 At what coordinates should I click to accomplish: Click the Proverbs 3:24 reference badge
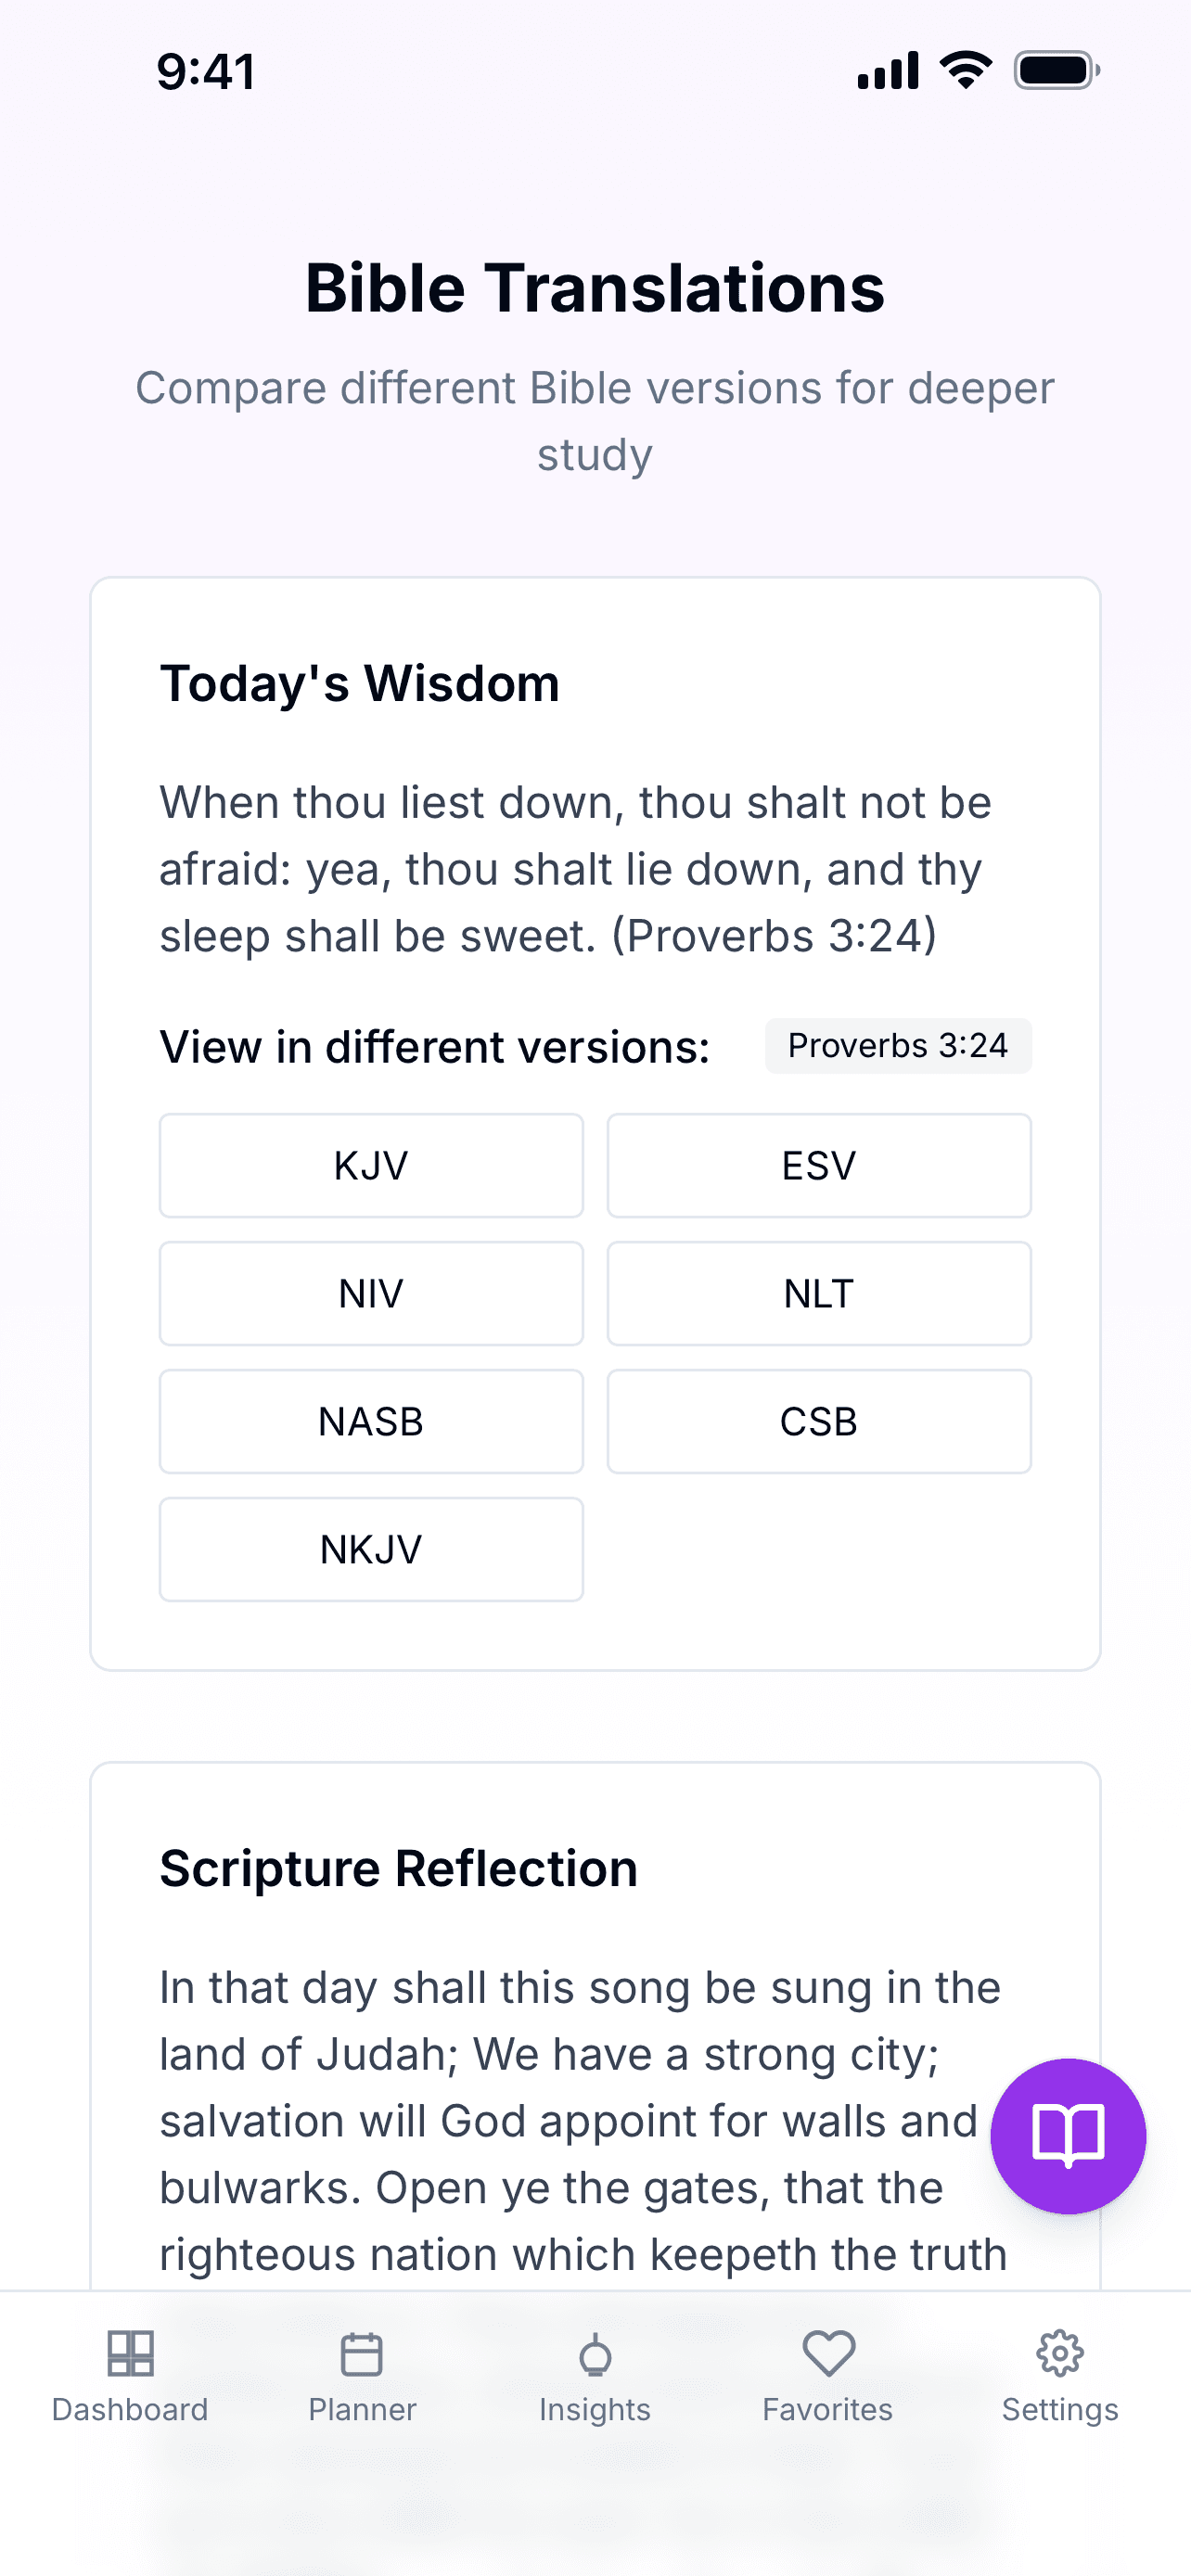(x=898, y=1046)
